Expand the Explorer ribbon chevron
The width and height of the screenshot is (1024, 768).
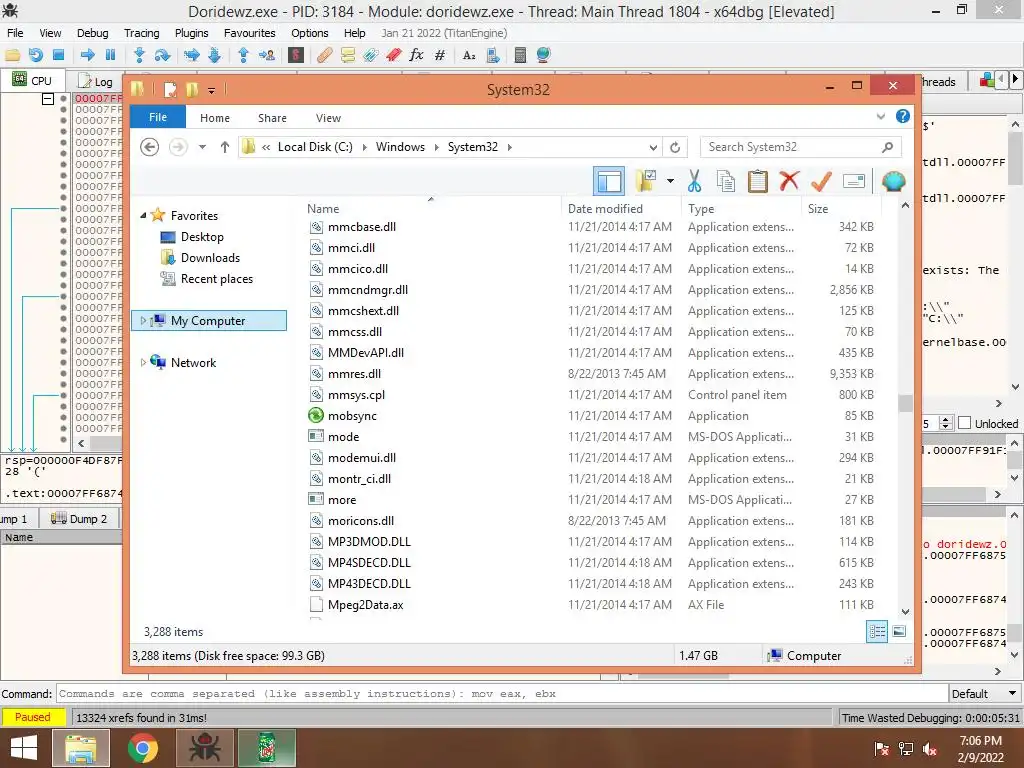point(880,117)
